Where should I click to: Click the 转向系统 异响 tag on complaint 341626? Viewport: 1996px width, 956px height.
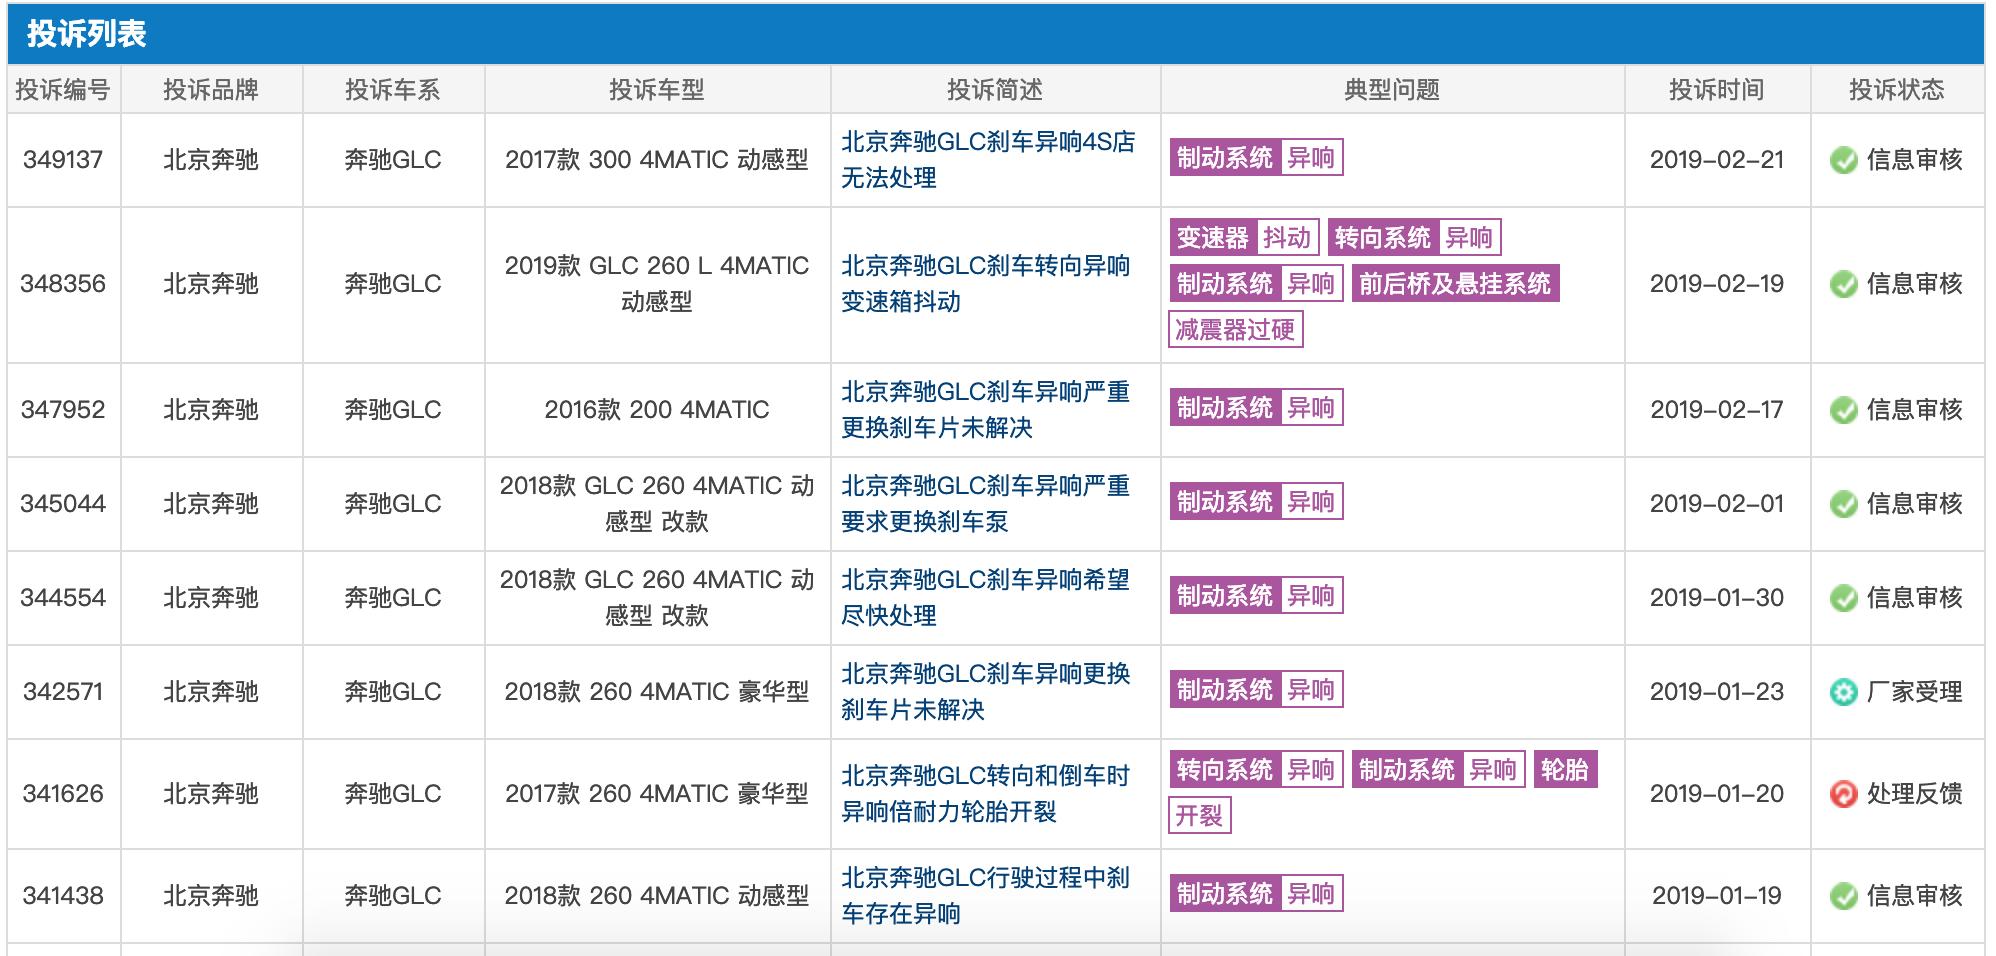point(1255,771)
